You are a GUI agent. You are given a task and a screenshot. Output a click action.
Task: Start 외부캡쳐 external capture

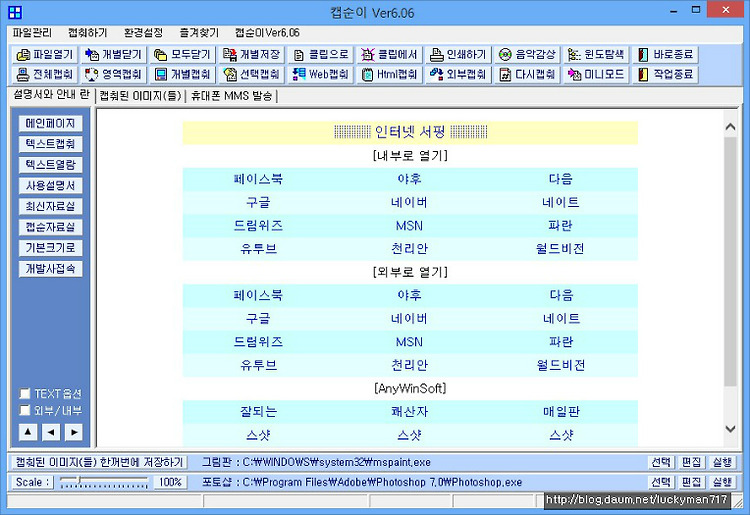coord(458,75)
